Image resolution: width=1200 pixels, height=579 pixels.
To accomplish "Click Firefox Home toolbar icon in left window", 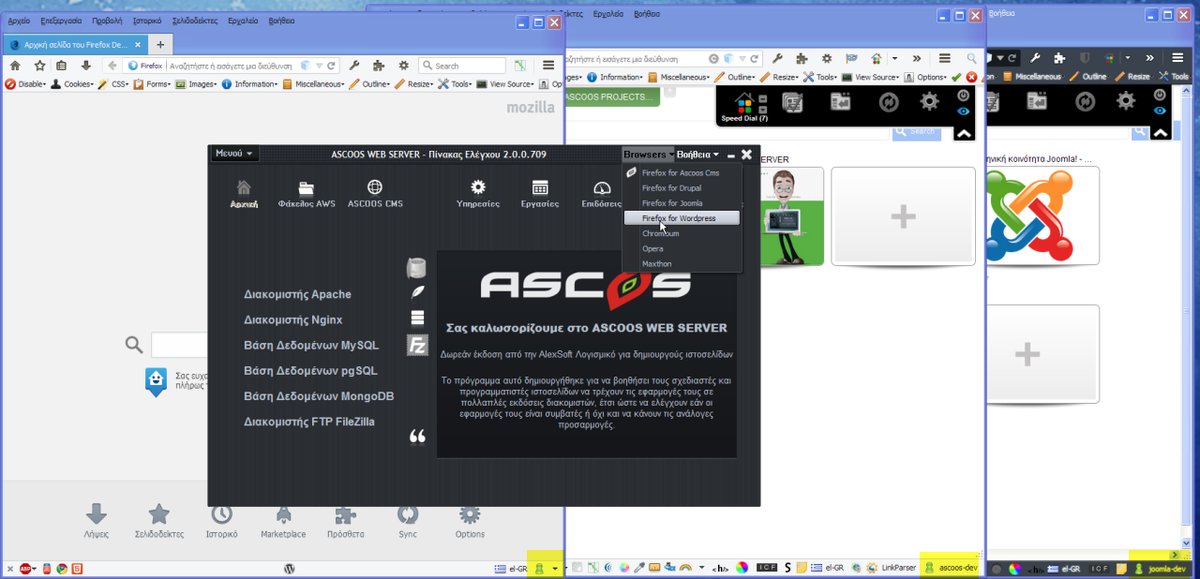I will click(x=15, y=65).
